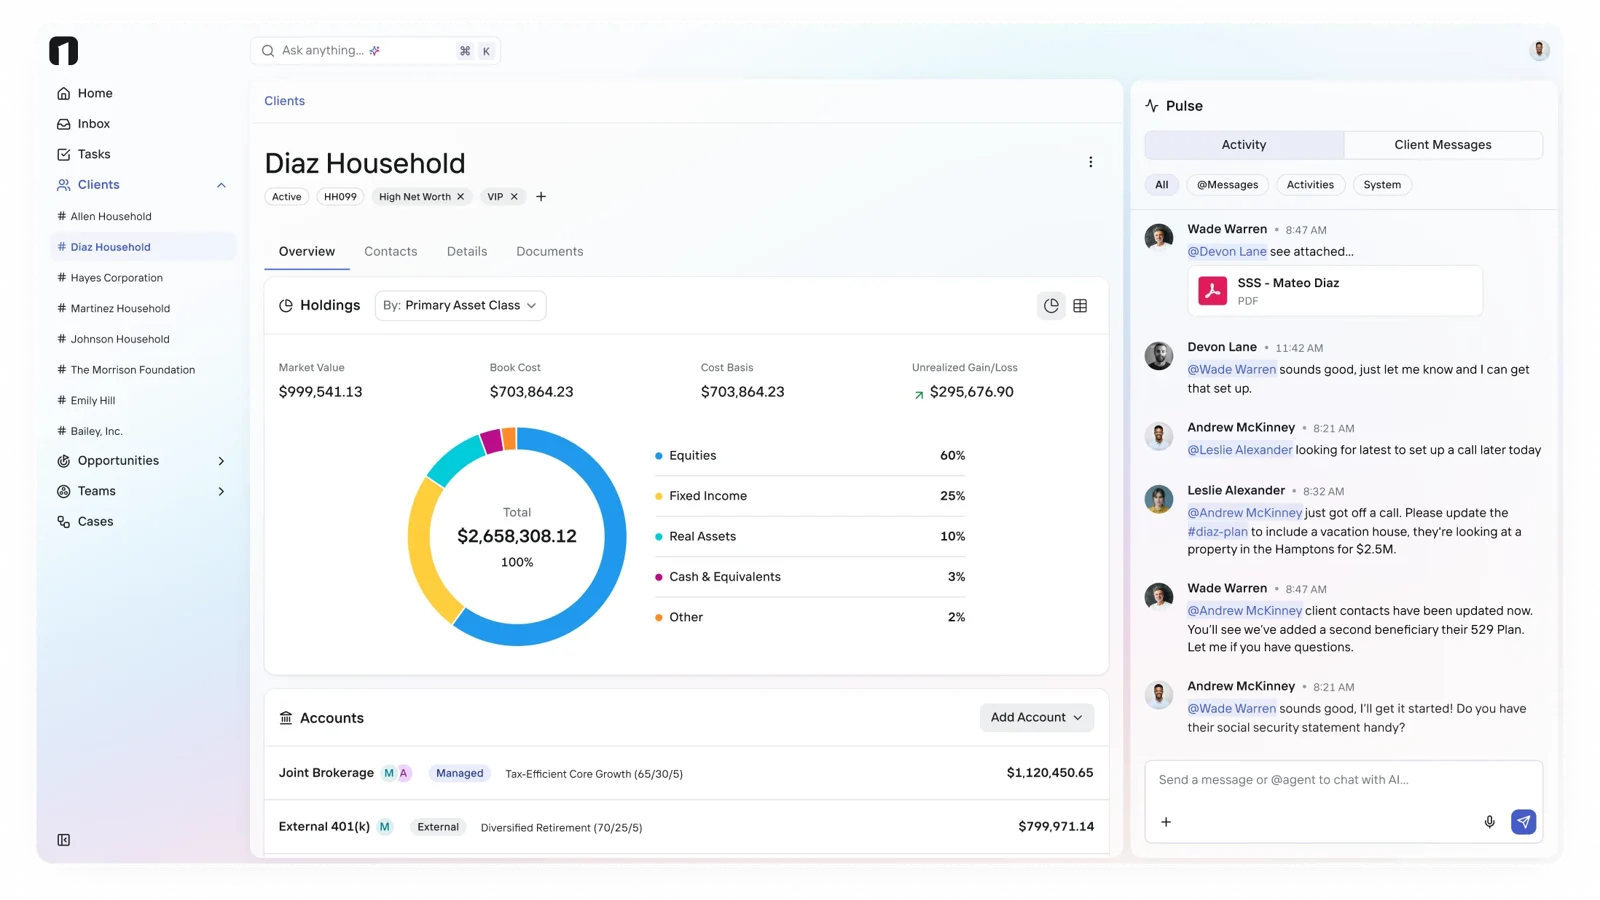Image resolution: width=1600 pixels, height=900 pixels.
Task: Switch to the Contacts tab
Action: (x=390, y=252)
